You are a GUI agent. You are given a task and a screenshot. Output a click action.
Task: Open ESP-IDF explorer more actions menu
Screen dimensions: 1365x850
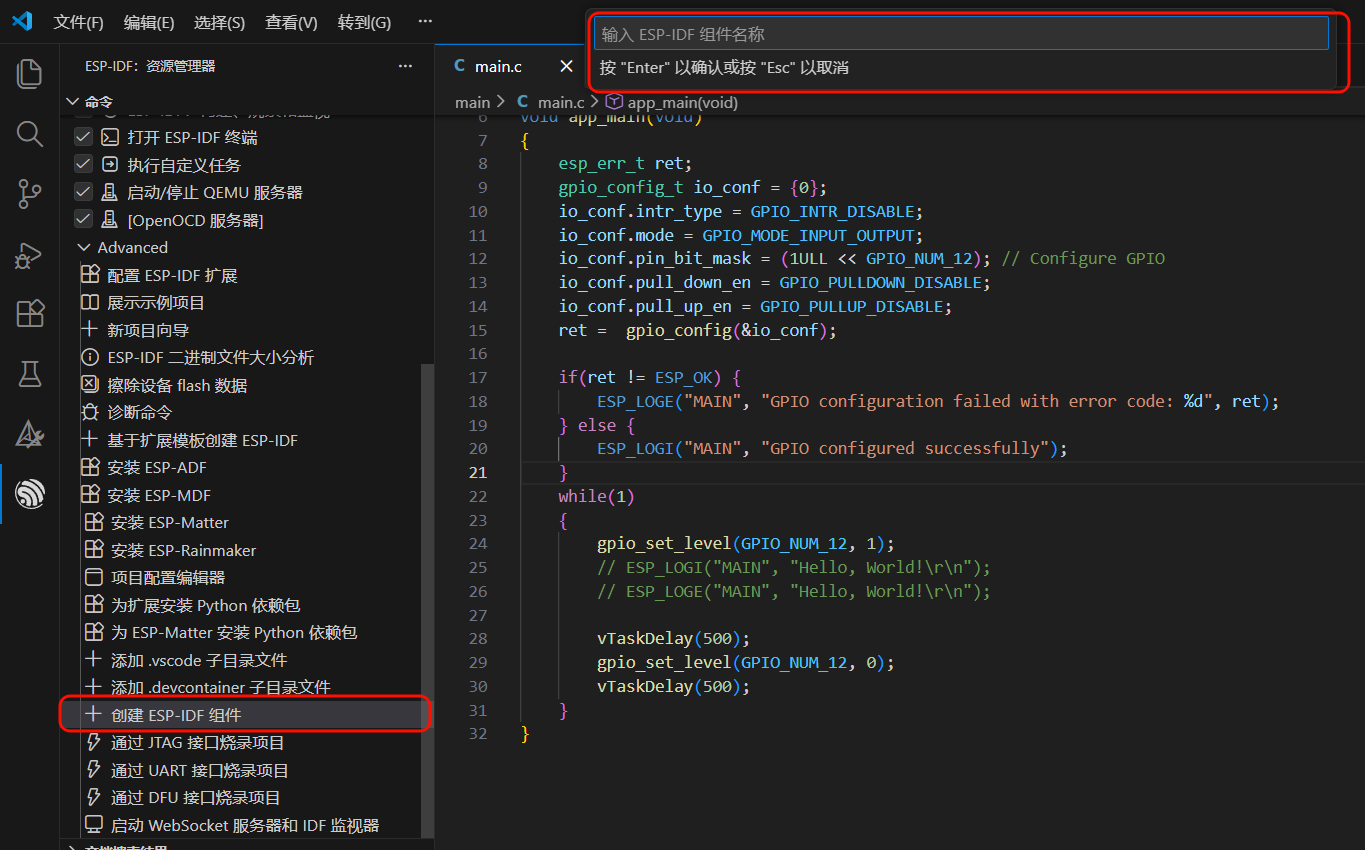click(405, 66)
